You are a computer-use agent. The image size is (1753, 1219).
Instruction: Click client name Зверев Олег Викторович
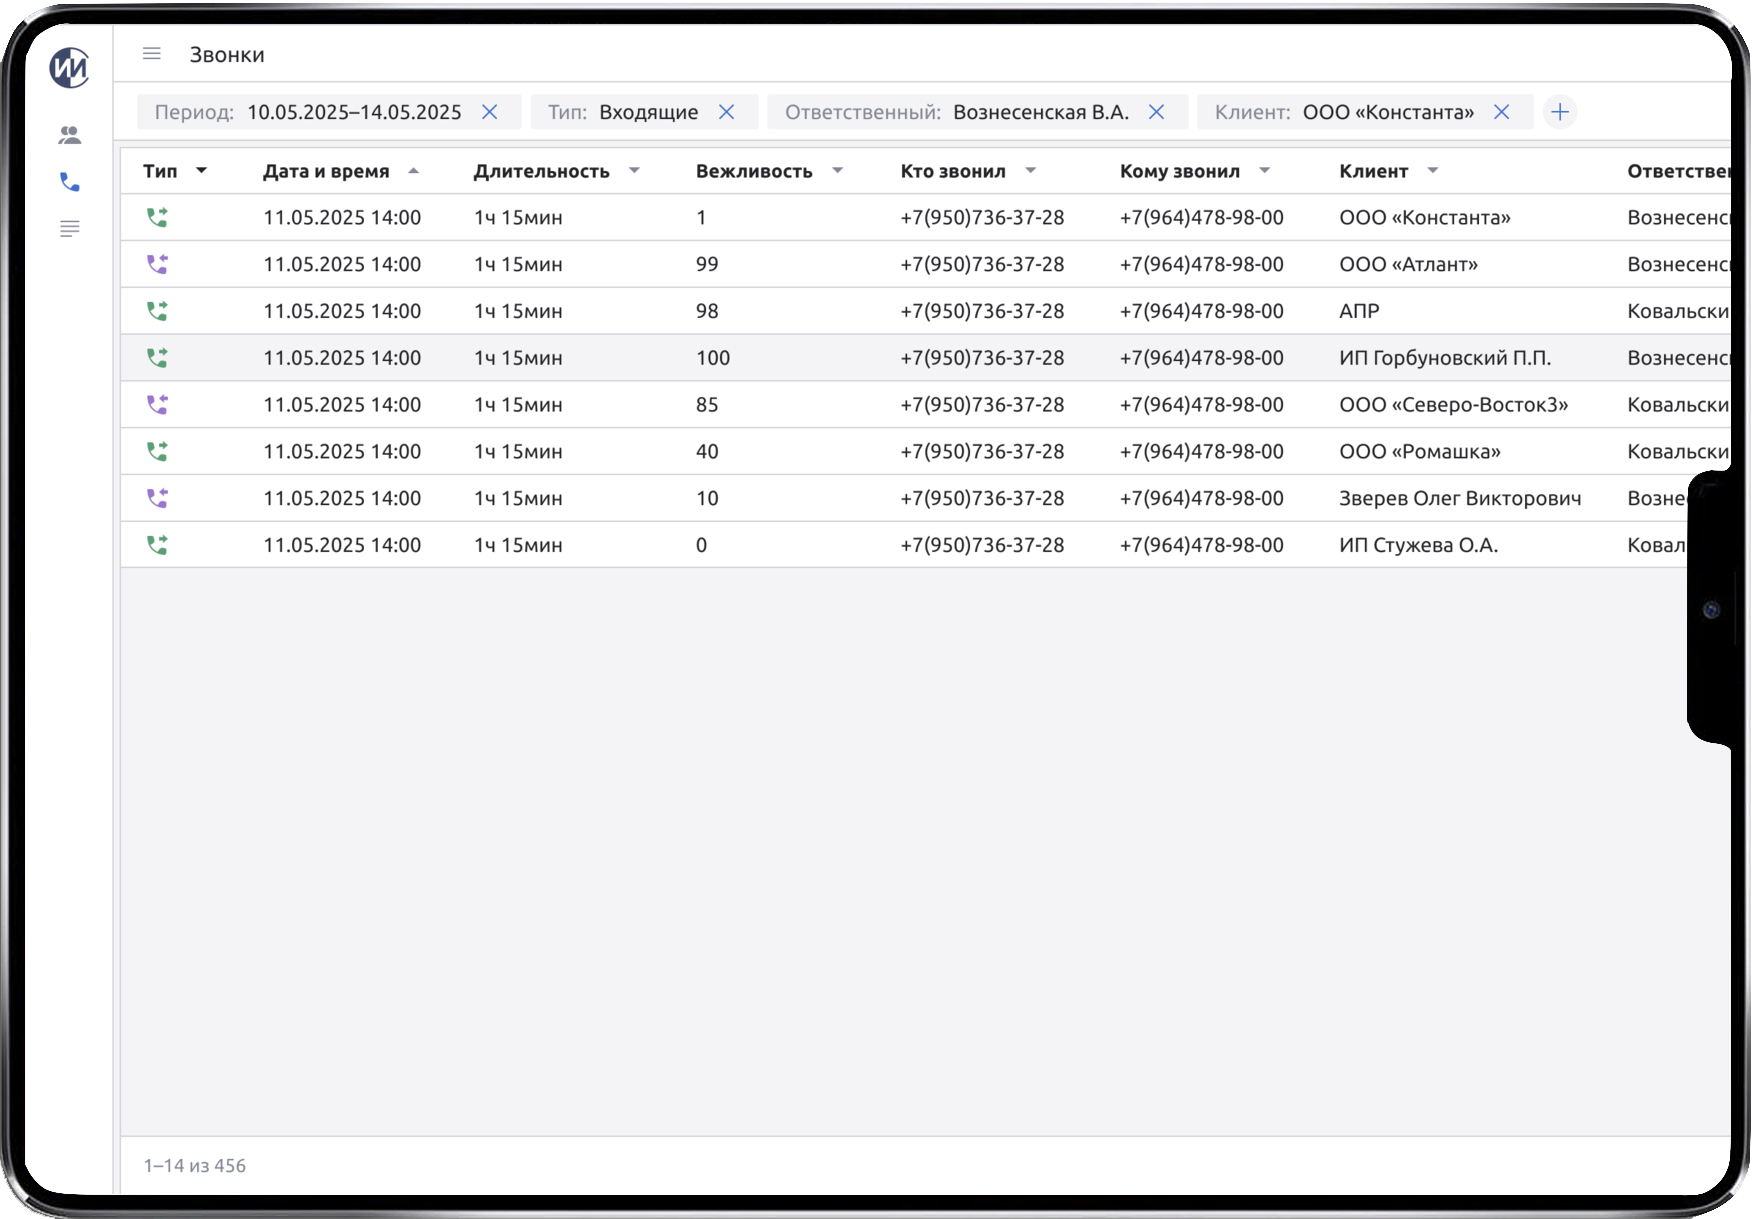tap(1460, 498)
